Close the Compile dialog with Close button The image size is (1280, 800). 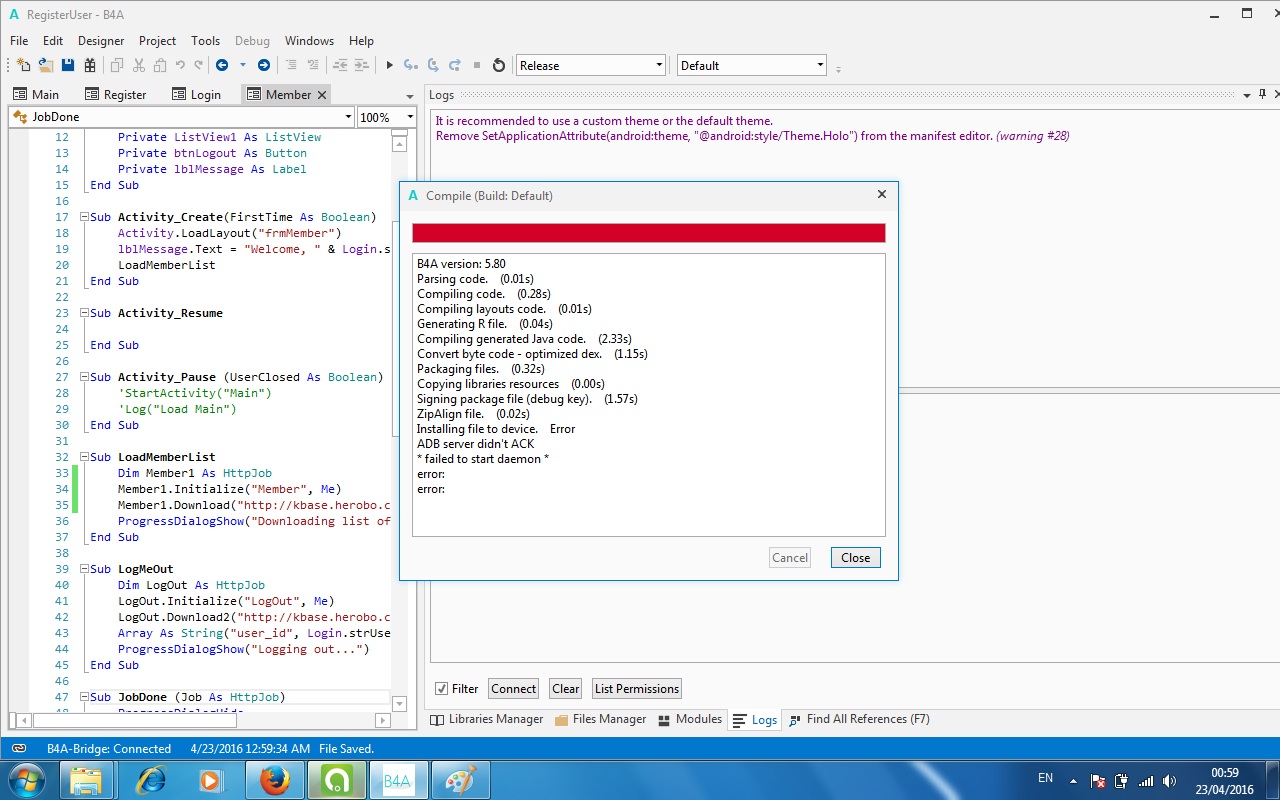855,557
